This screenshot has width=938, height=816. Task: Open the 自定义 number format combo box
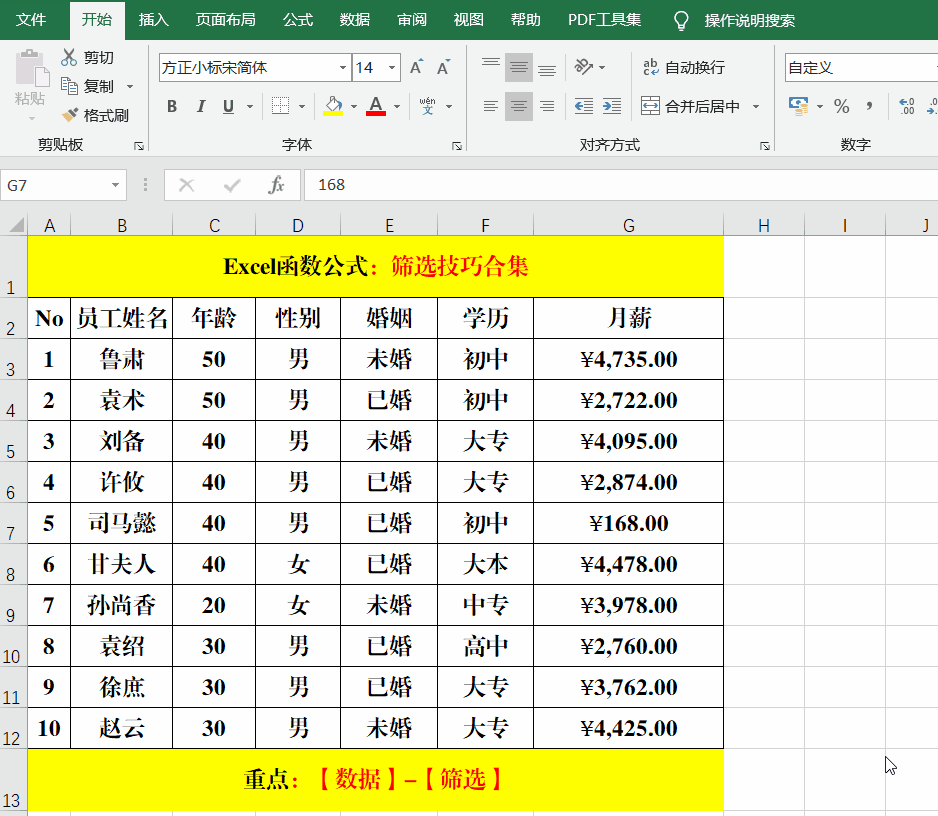861,68
